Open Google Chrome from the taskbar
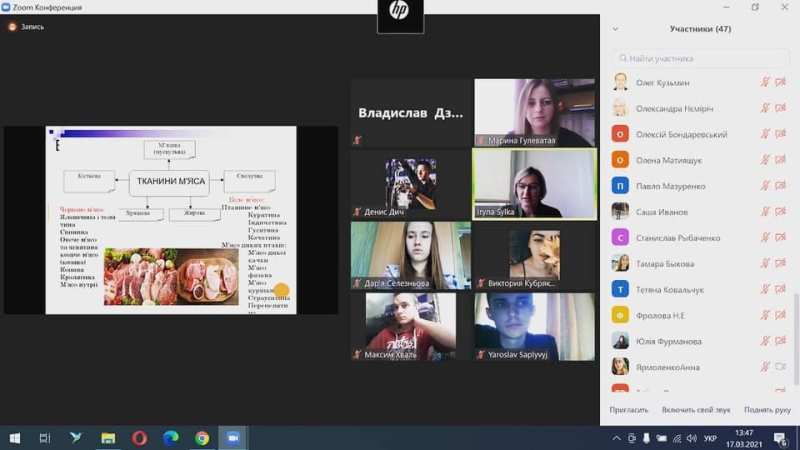The width and height of the screenshot is (800, 450). pos(202,438)
